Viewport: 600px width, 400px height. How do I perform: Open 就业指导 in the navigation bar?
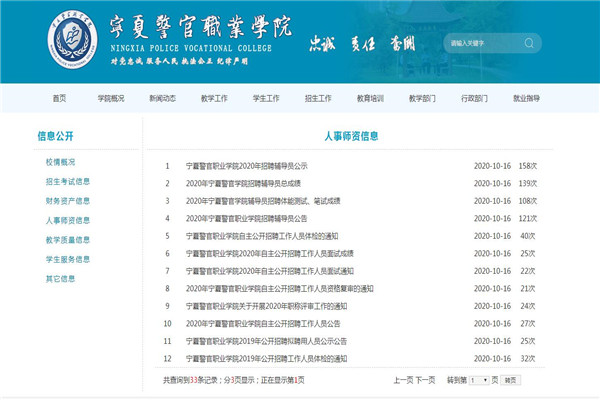[526, 98]
